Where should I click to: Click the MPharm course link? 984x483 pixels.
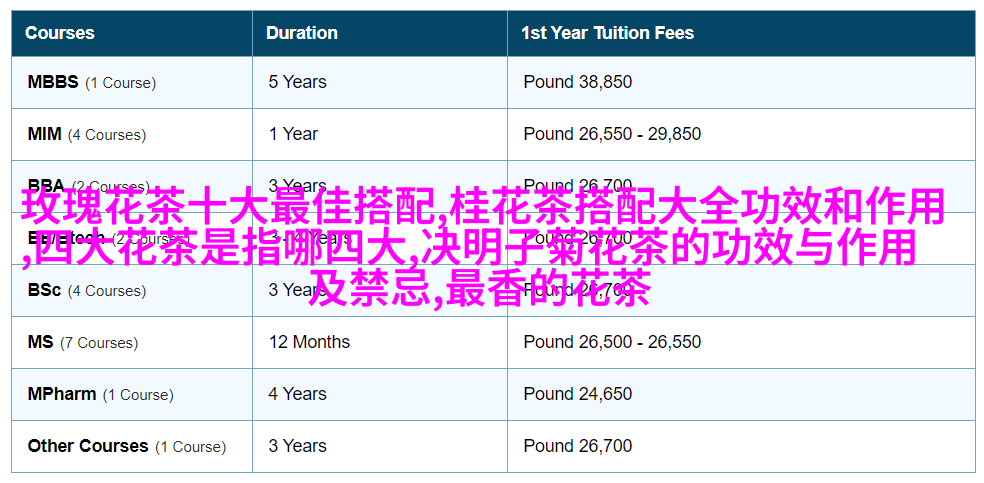pyautogui.click(x=61, y=394)
